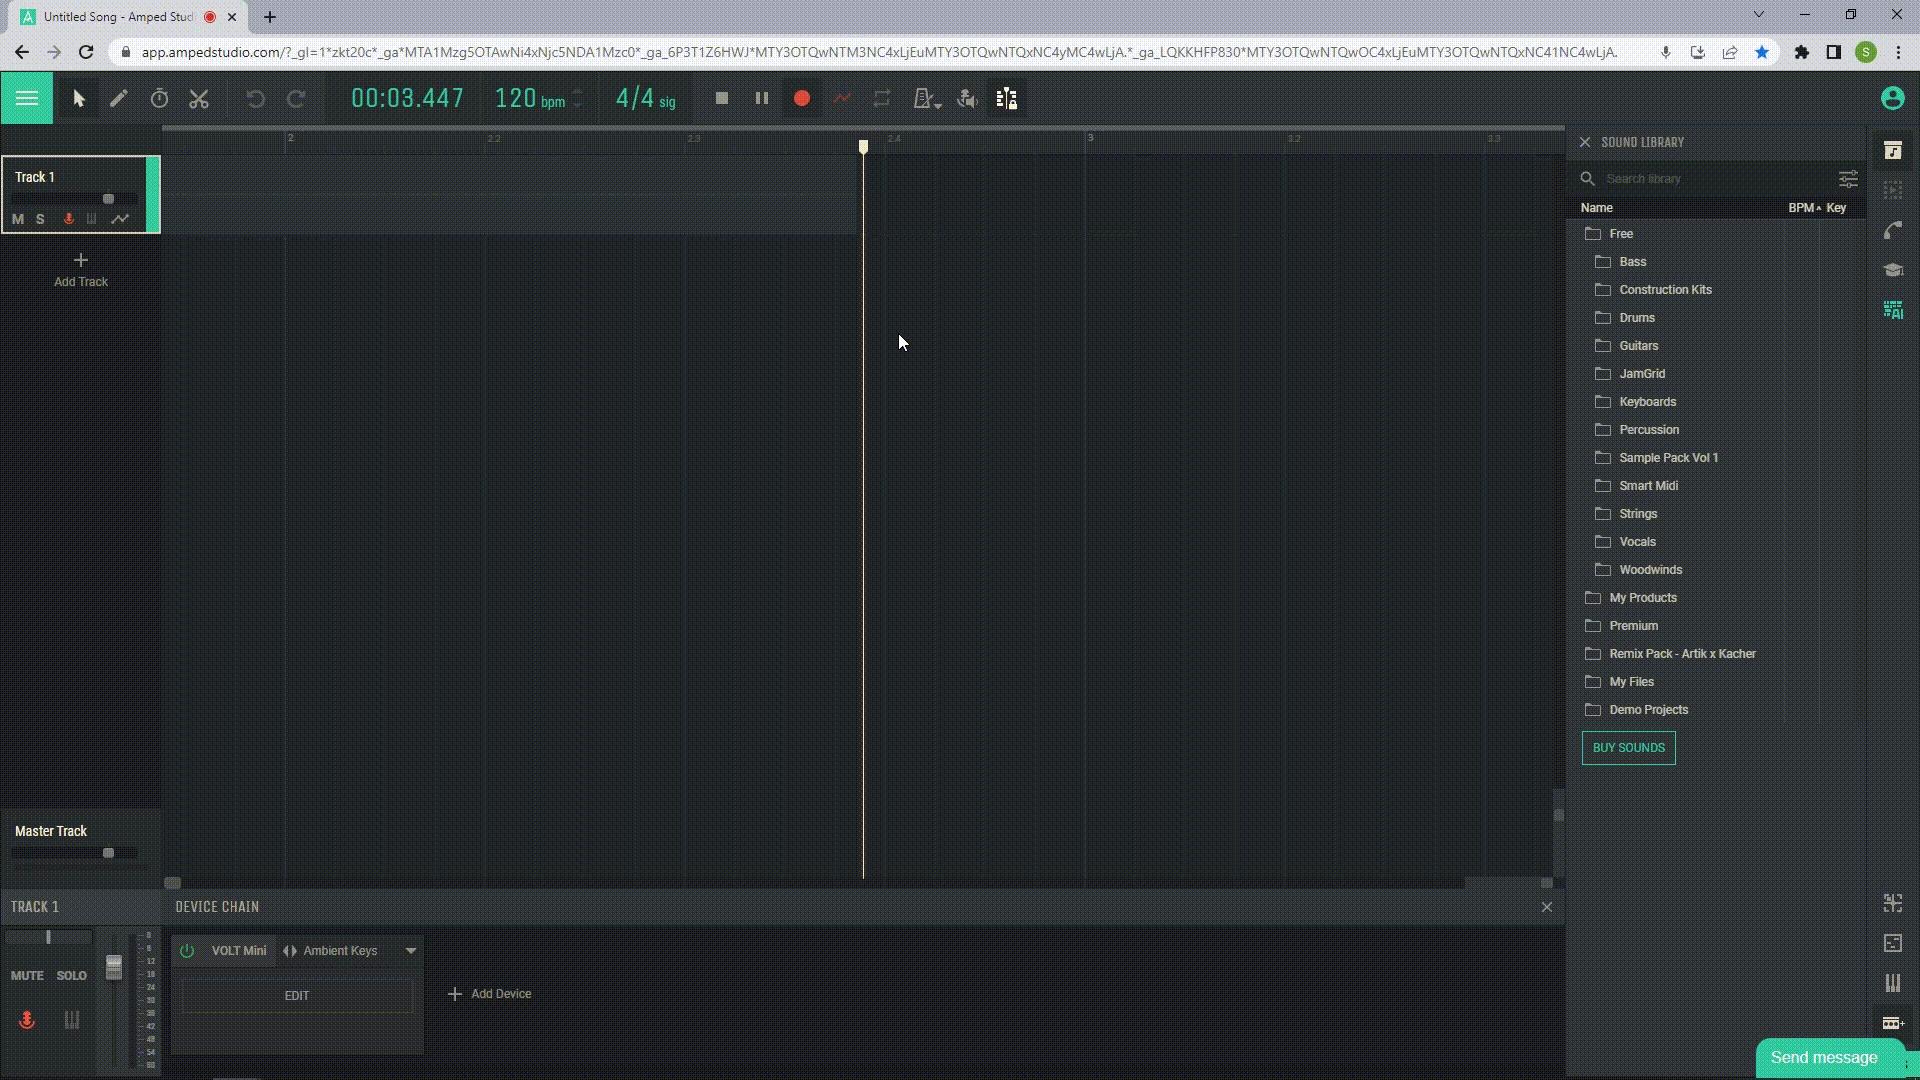Solo Track 1 with S button
This screenshot has width=1920, height=1080.
(40, 219)
